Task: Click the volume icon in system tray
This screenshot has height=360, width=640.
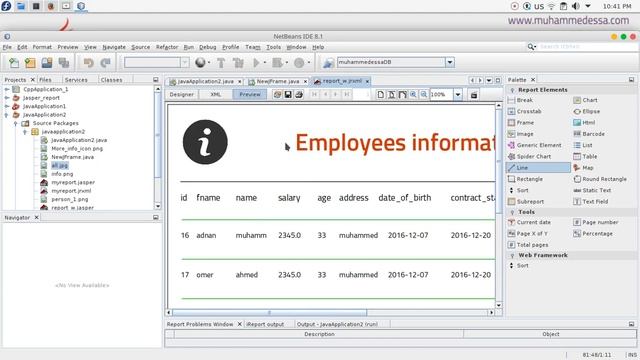Action: pyautogui.click(x=576, y=6)
